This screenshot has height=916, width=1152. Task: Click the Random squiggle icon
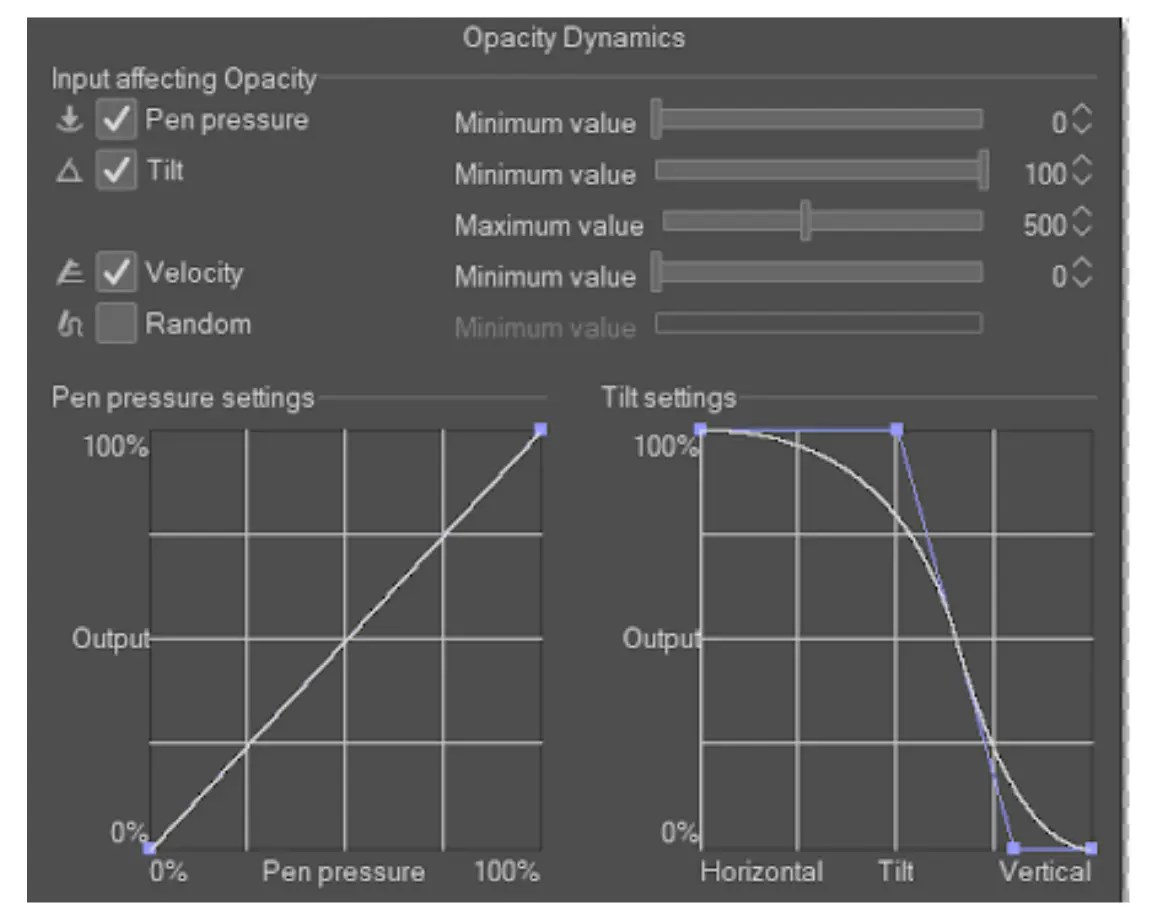click(x=70, y=323)
